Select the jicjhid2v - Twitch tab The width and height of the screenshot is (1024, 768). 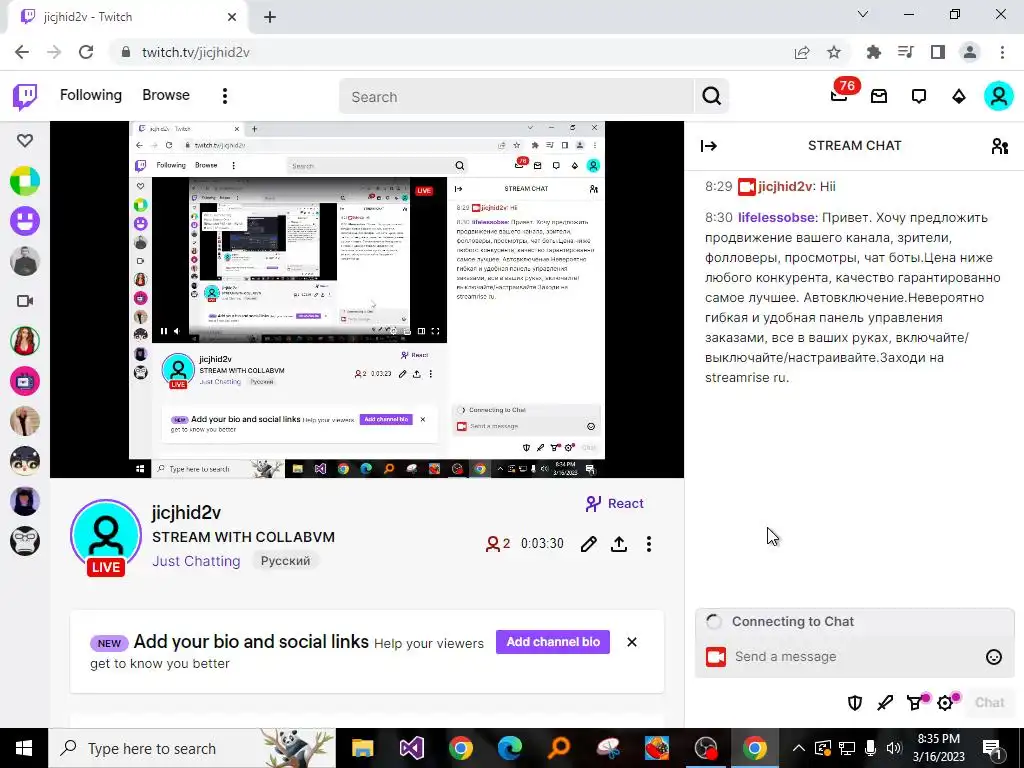pos(128,17)
